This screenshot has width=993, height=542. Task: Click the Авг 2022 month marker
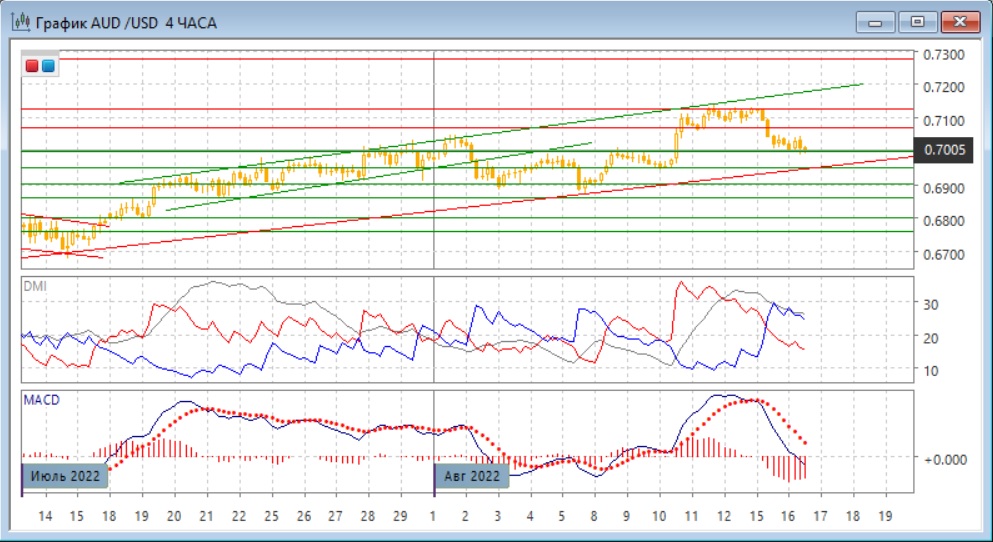(x=472, y=476)
